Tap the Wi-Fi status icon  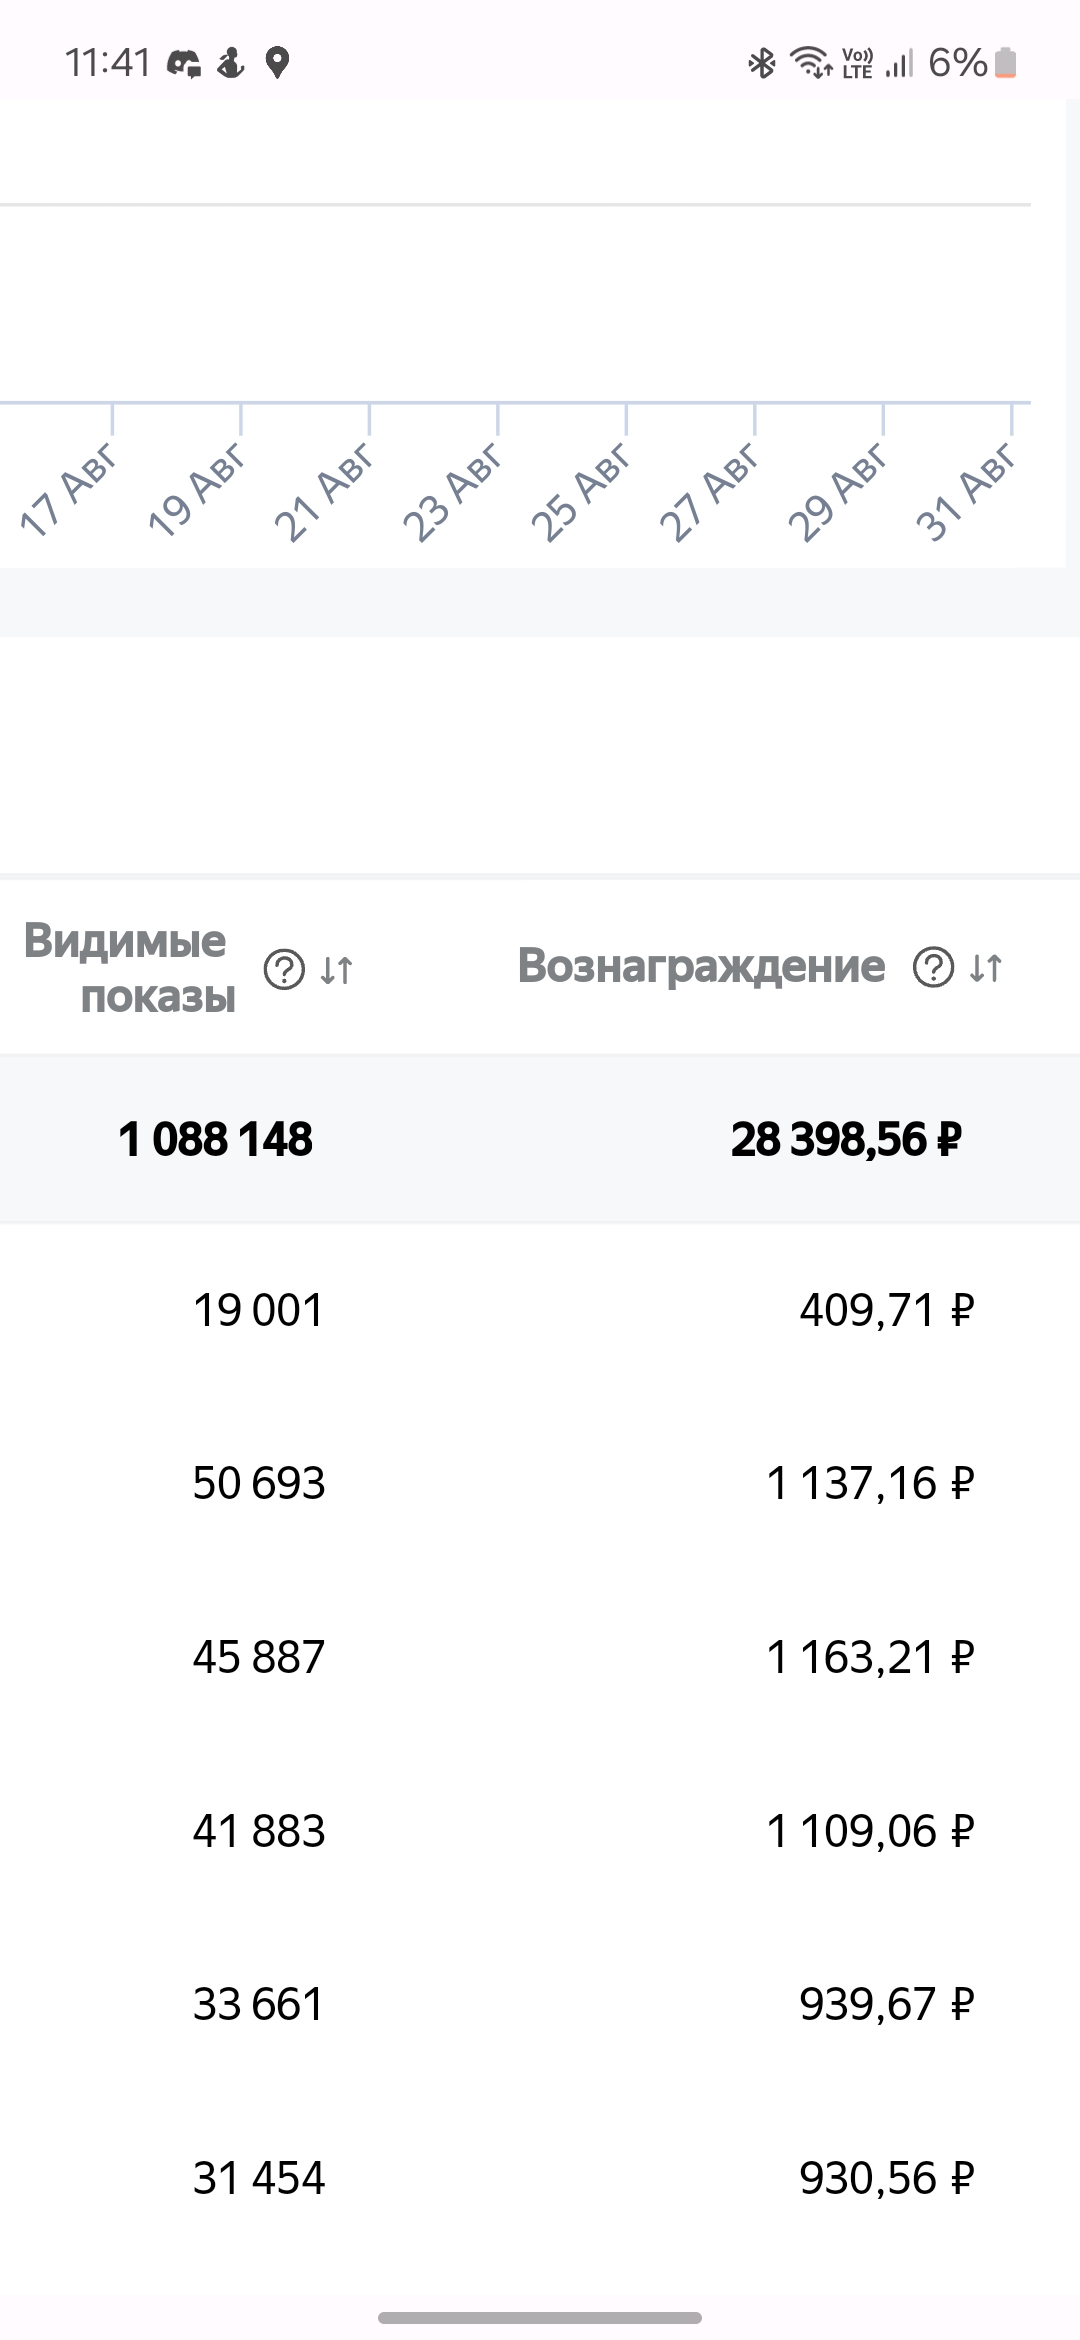[x=811, y=63]
